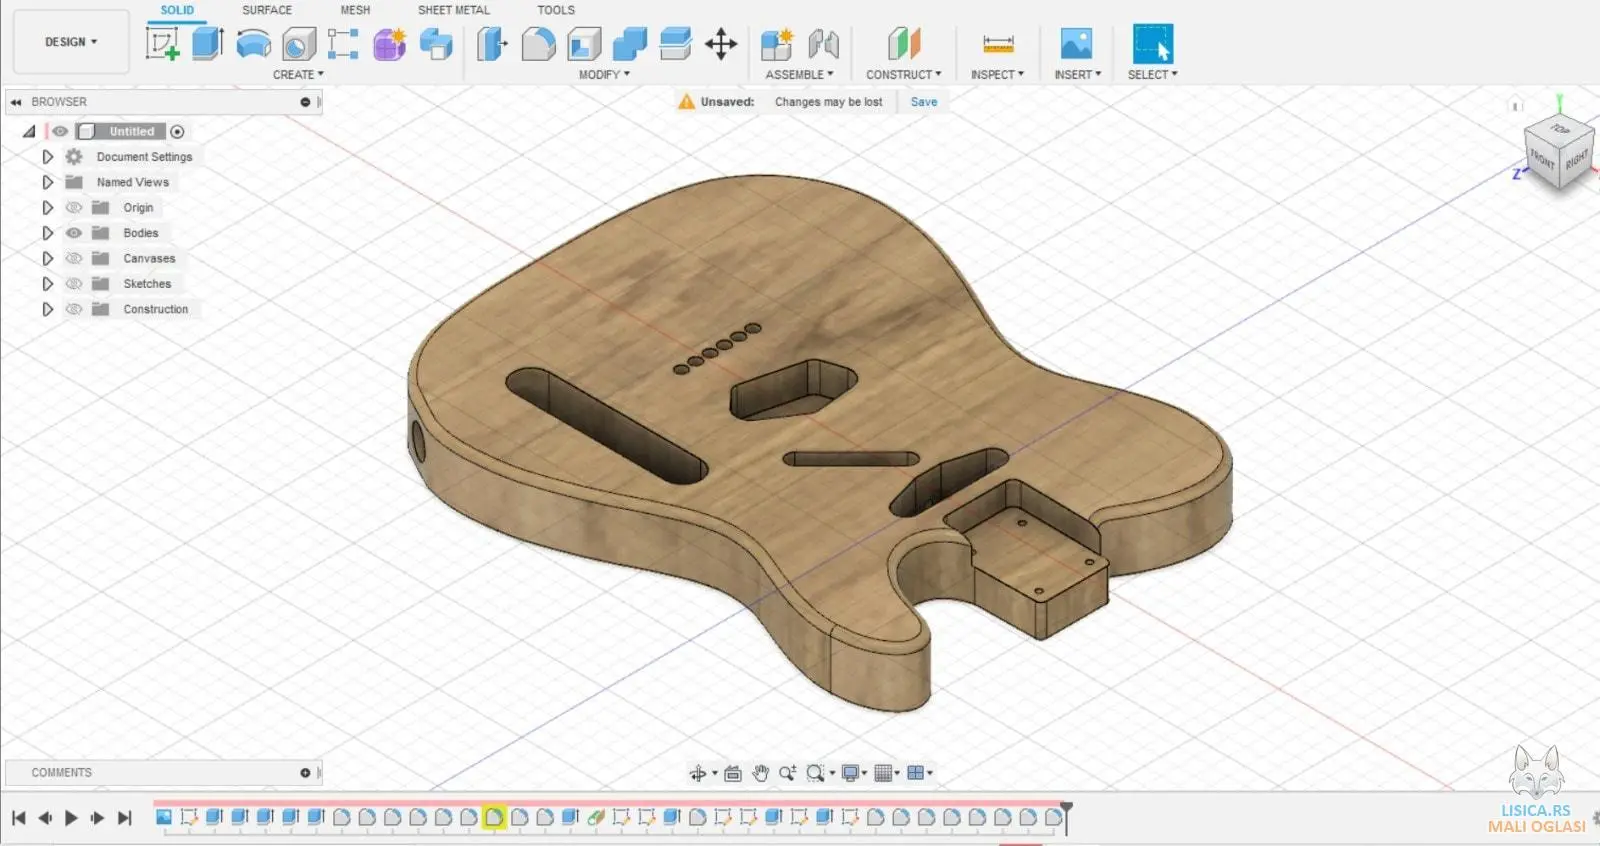This screenshot has height=846, width=1600.
Task: Expand the Sketches folder
Action: pyautogui.click(x=47, y=284)
